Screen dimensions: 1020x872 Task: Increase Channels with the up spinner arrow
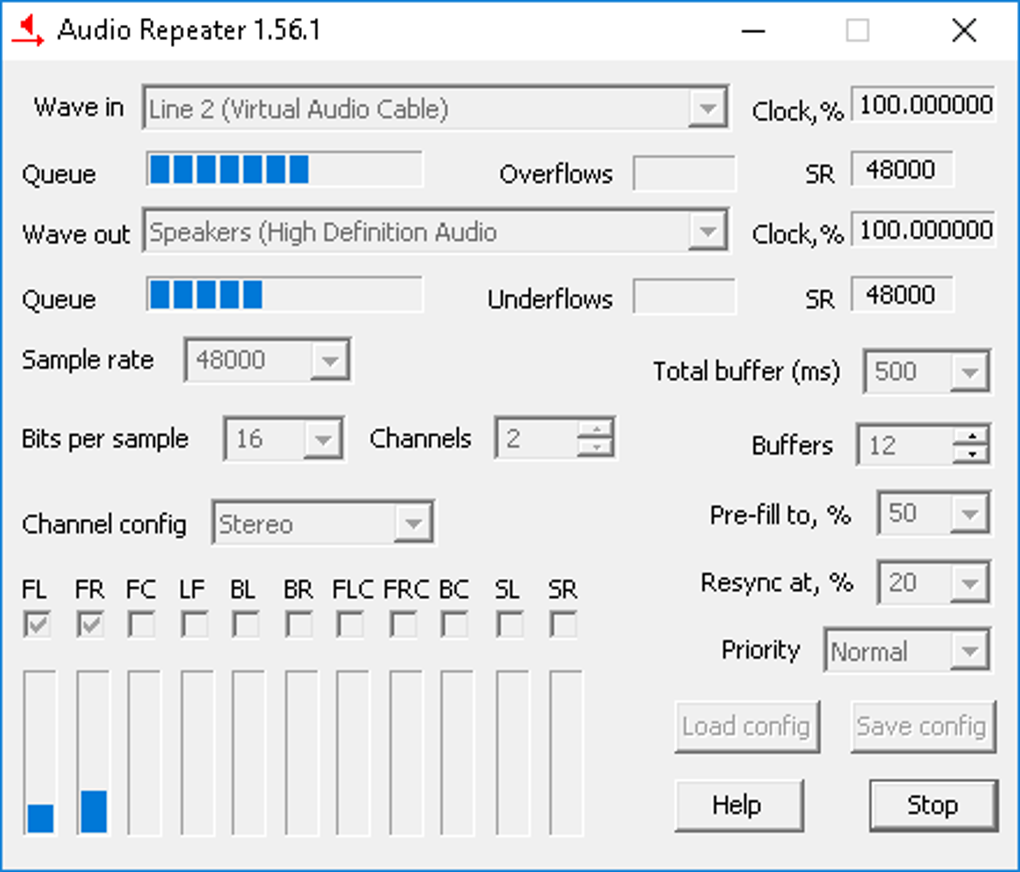595,429
